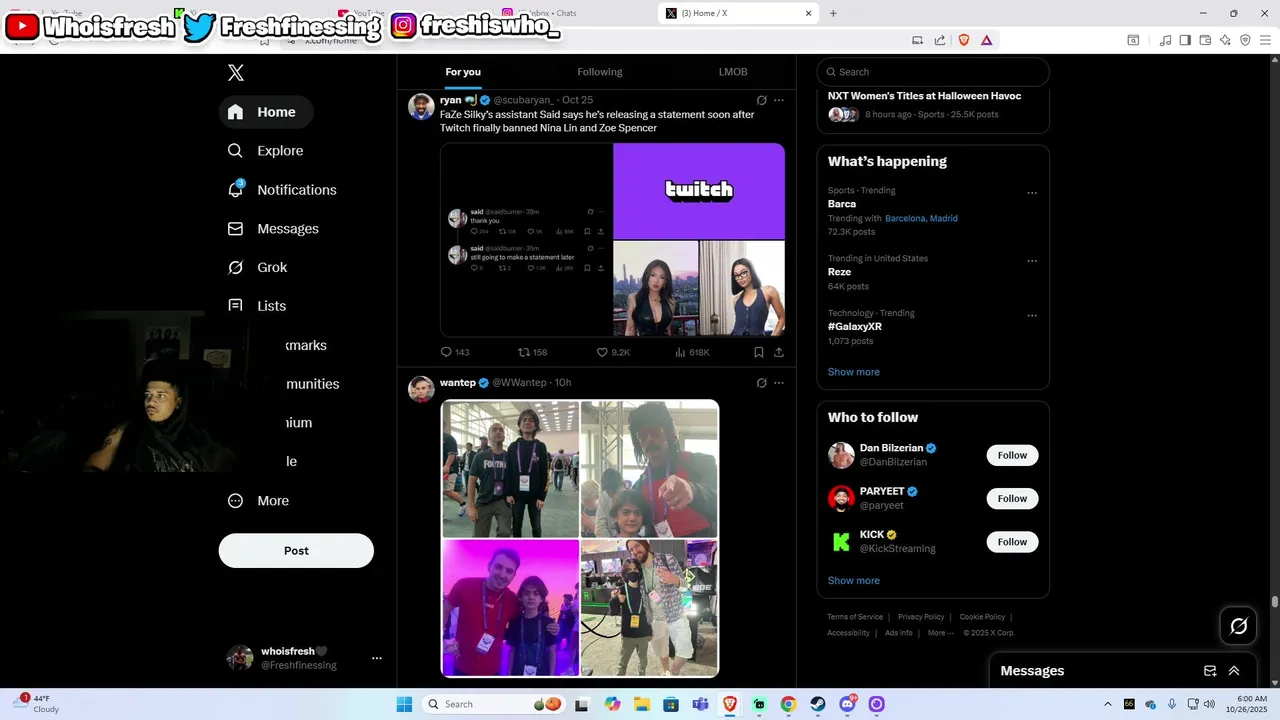The height and width of the screenshot is (720, 1280).
Task: Reply to ryan's post via comment icon
Action: (x=447, y=352)
